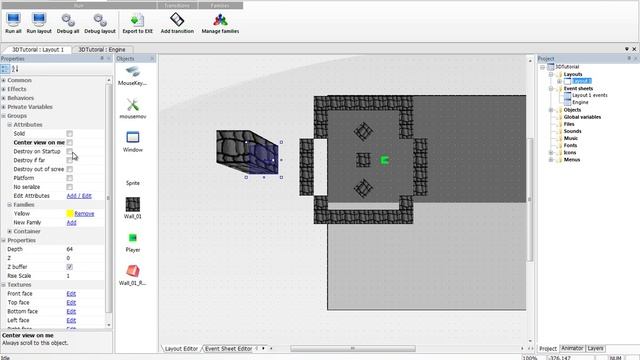
Task: Enable Center view on me checkbox
Action: point(69,142)
